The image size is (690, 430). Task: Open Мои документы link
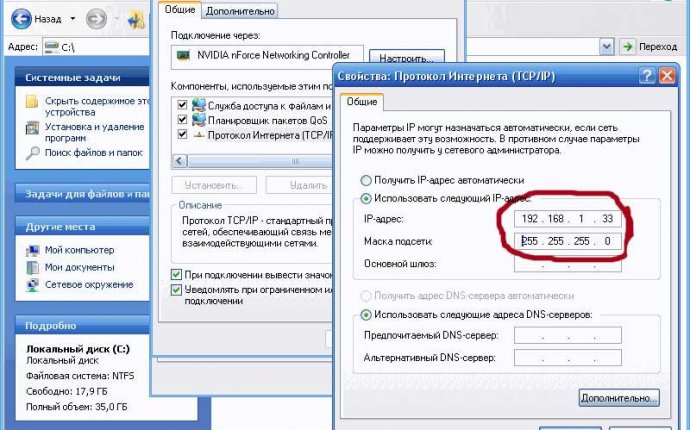79,267
